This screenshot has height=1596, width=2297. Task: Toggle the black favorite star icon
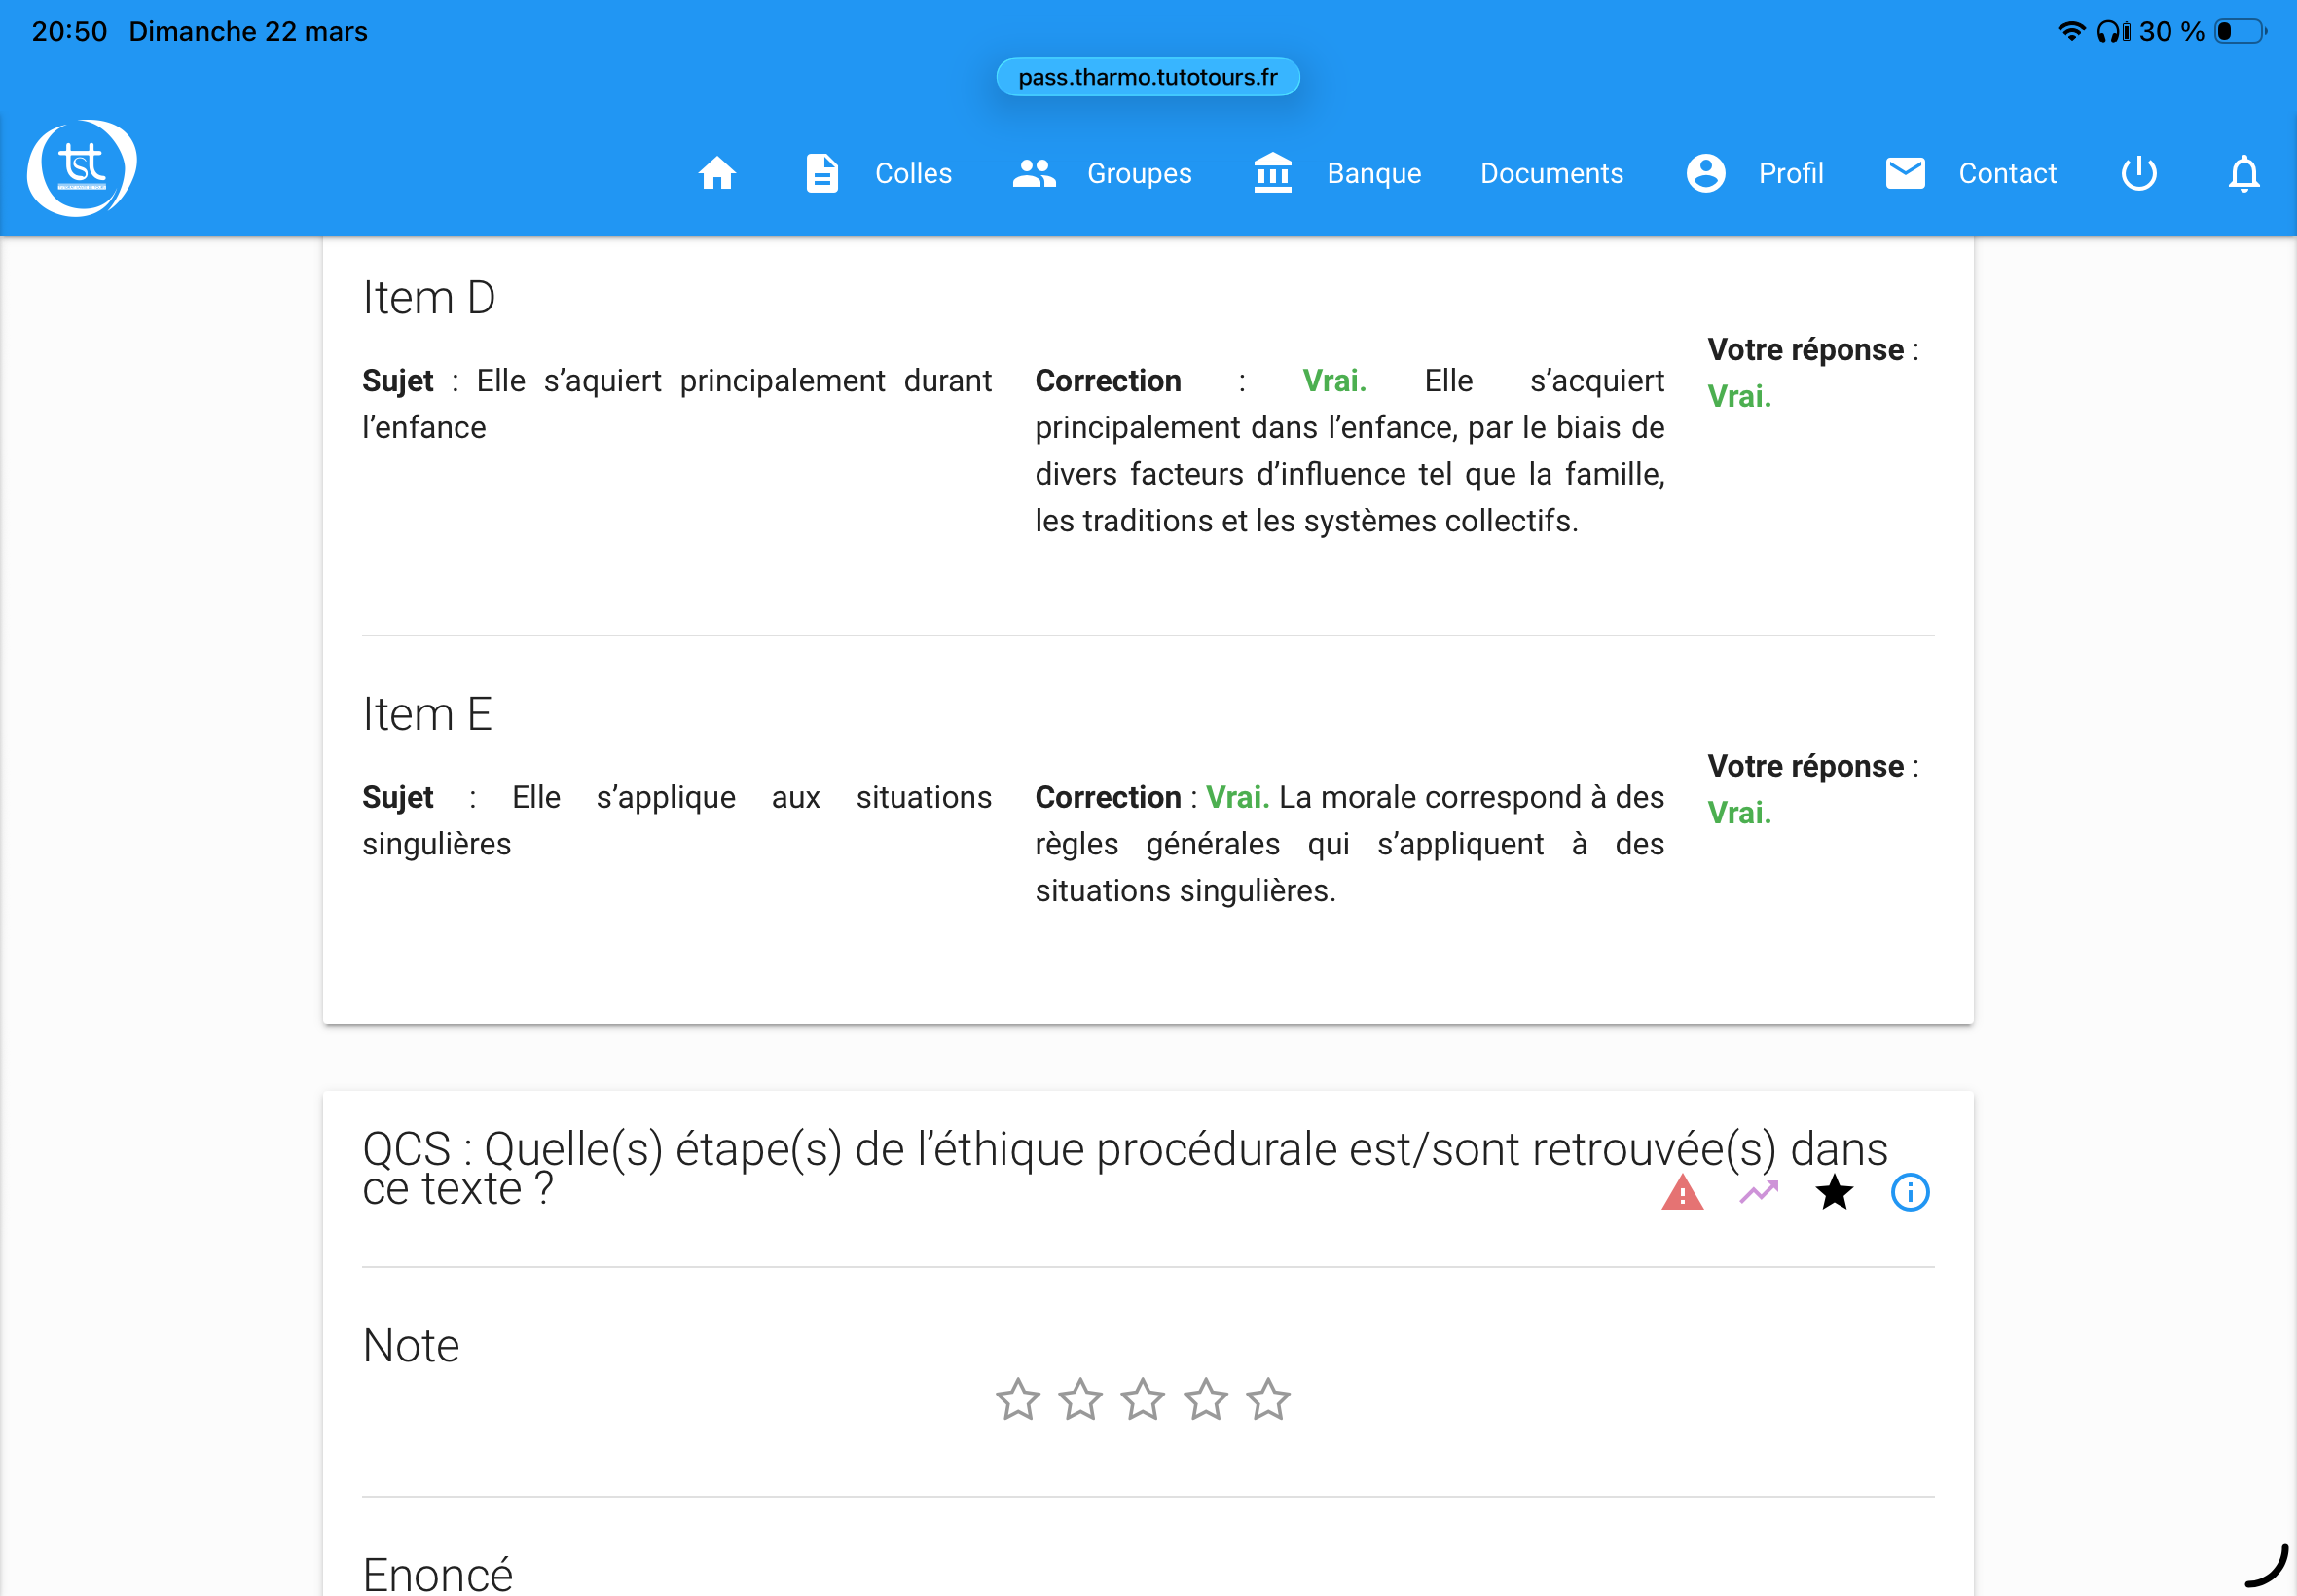1834,1192
